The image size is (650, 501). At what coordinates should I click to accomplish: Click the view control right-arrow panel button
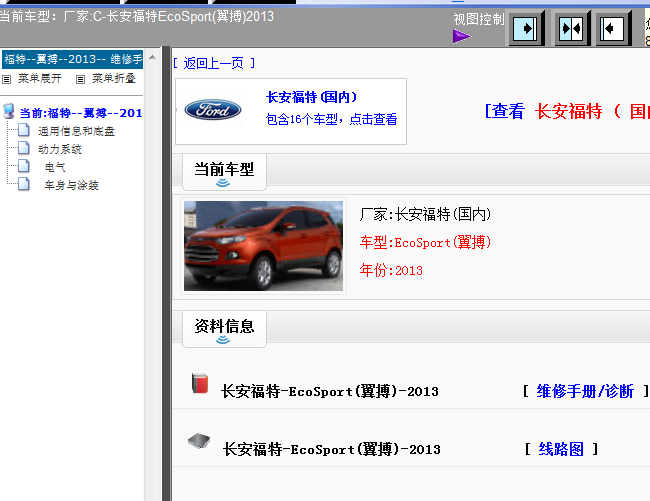526,29
